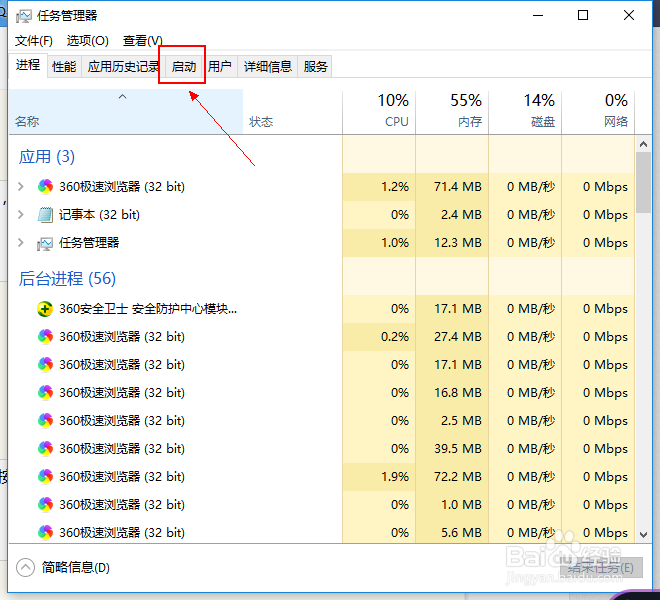Click the 任务管理器 process row icon
Image resolution: width=660 pixels, height=600 pixels.
pos(45,243)
